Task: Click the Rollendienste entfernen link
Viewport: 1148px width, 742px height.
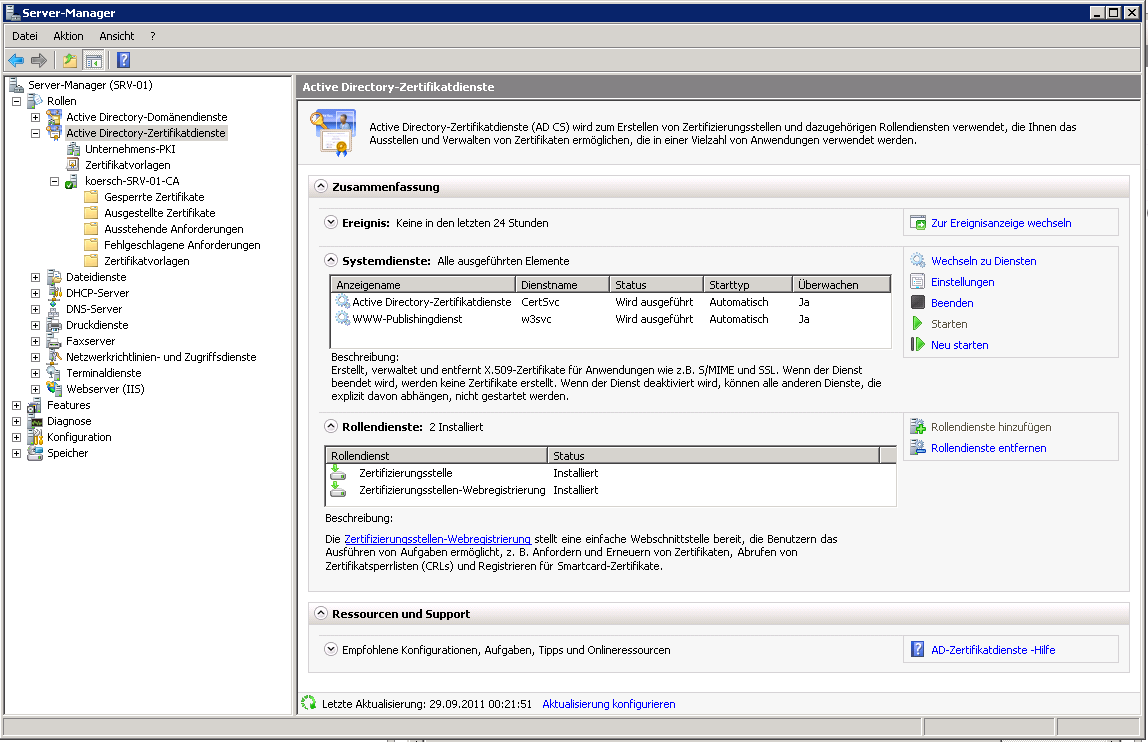Action: (x=988, y=448)
